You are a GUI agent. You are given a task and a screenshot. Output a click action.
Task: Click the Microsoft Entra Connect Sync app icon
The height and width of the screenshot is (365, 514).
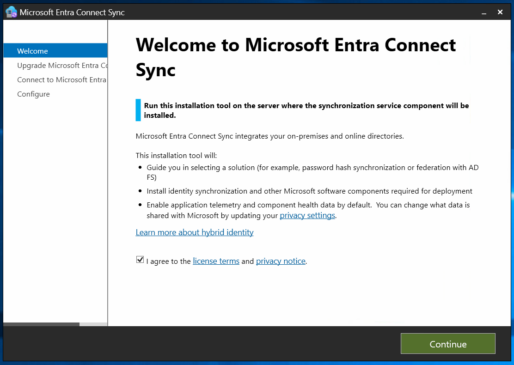click(x=11, y=12)
